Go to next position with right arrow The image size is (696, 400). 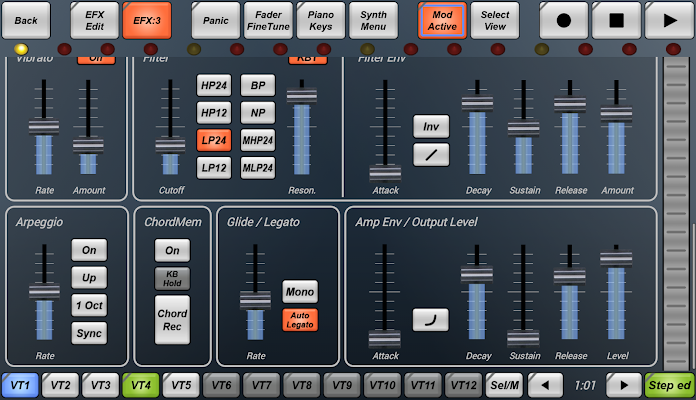point(624,385)
